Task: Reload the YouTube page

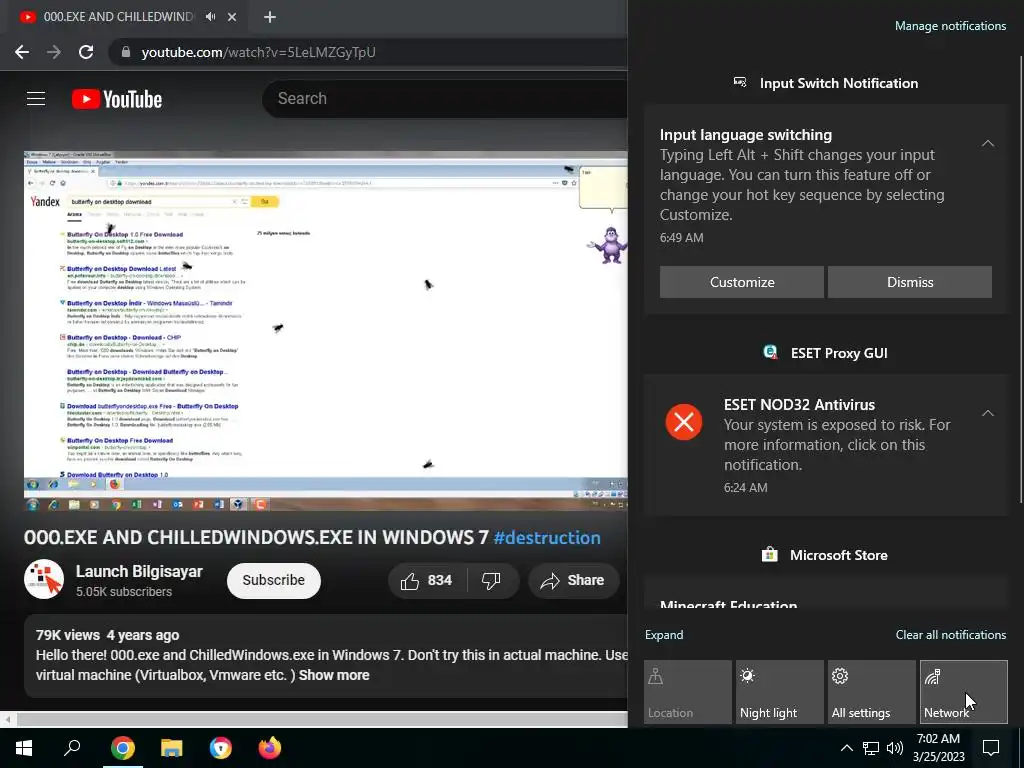Action: pyautogui.click(x=86, y=52)
